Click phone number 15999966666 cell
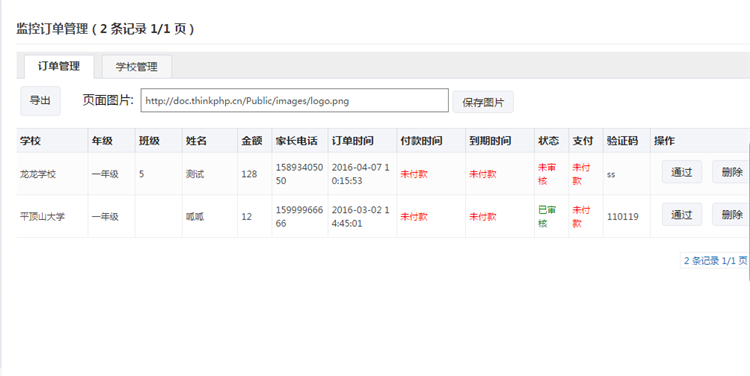 (299, 217)
